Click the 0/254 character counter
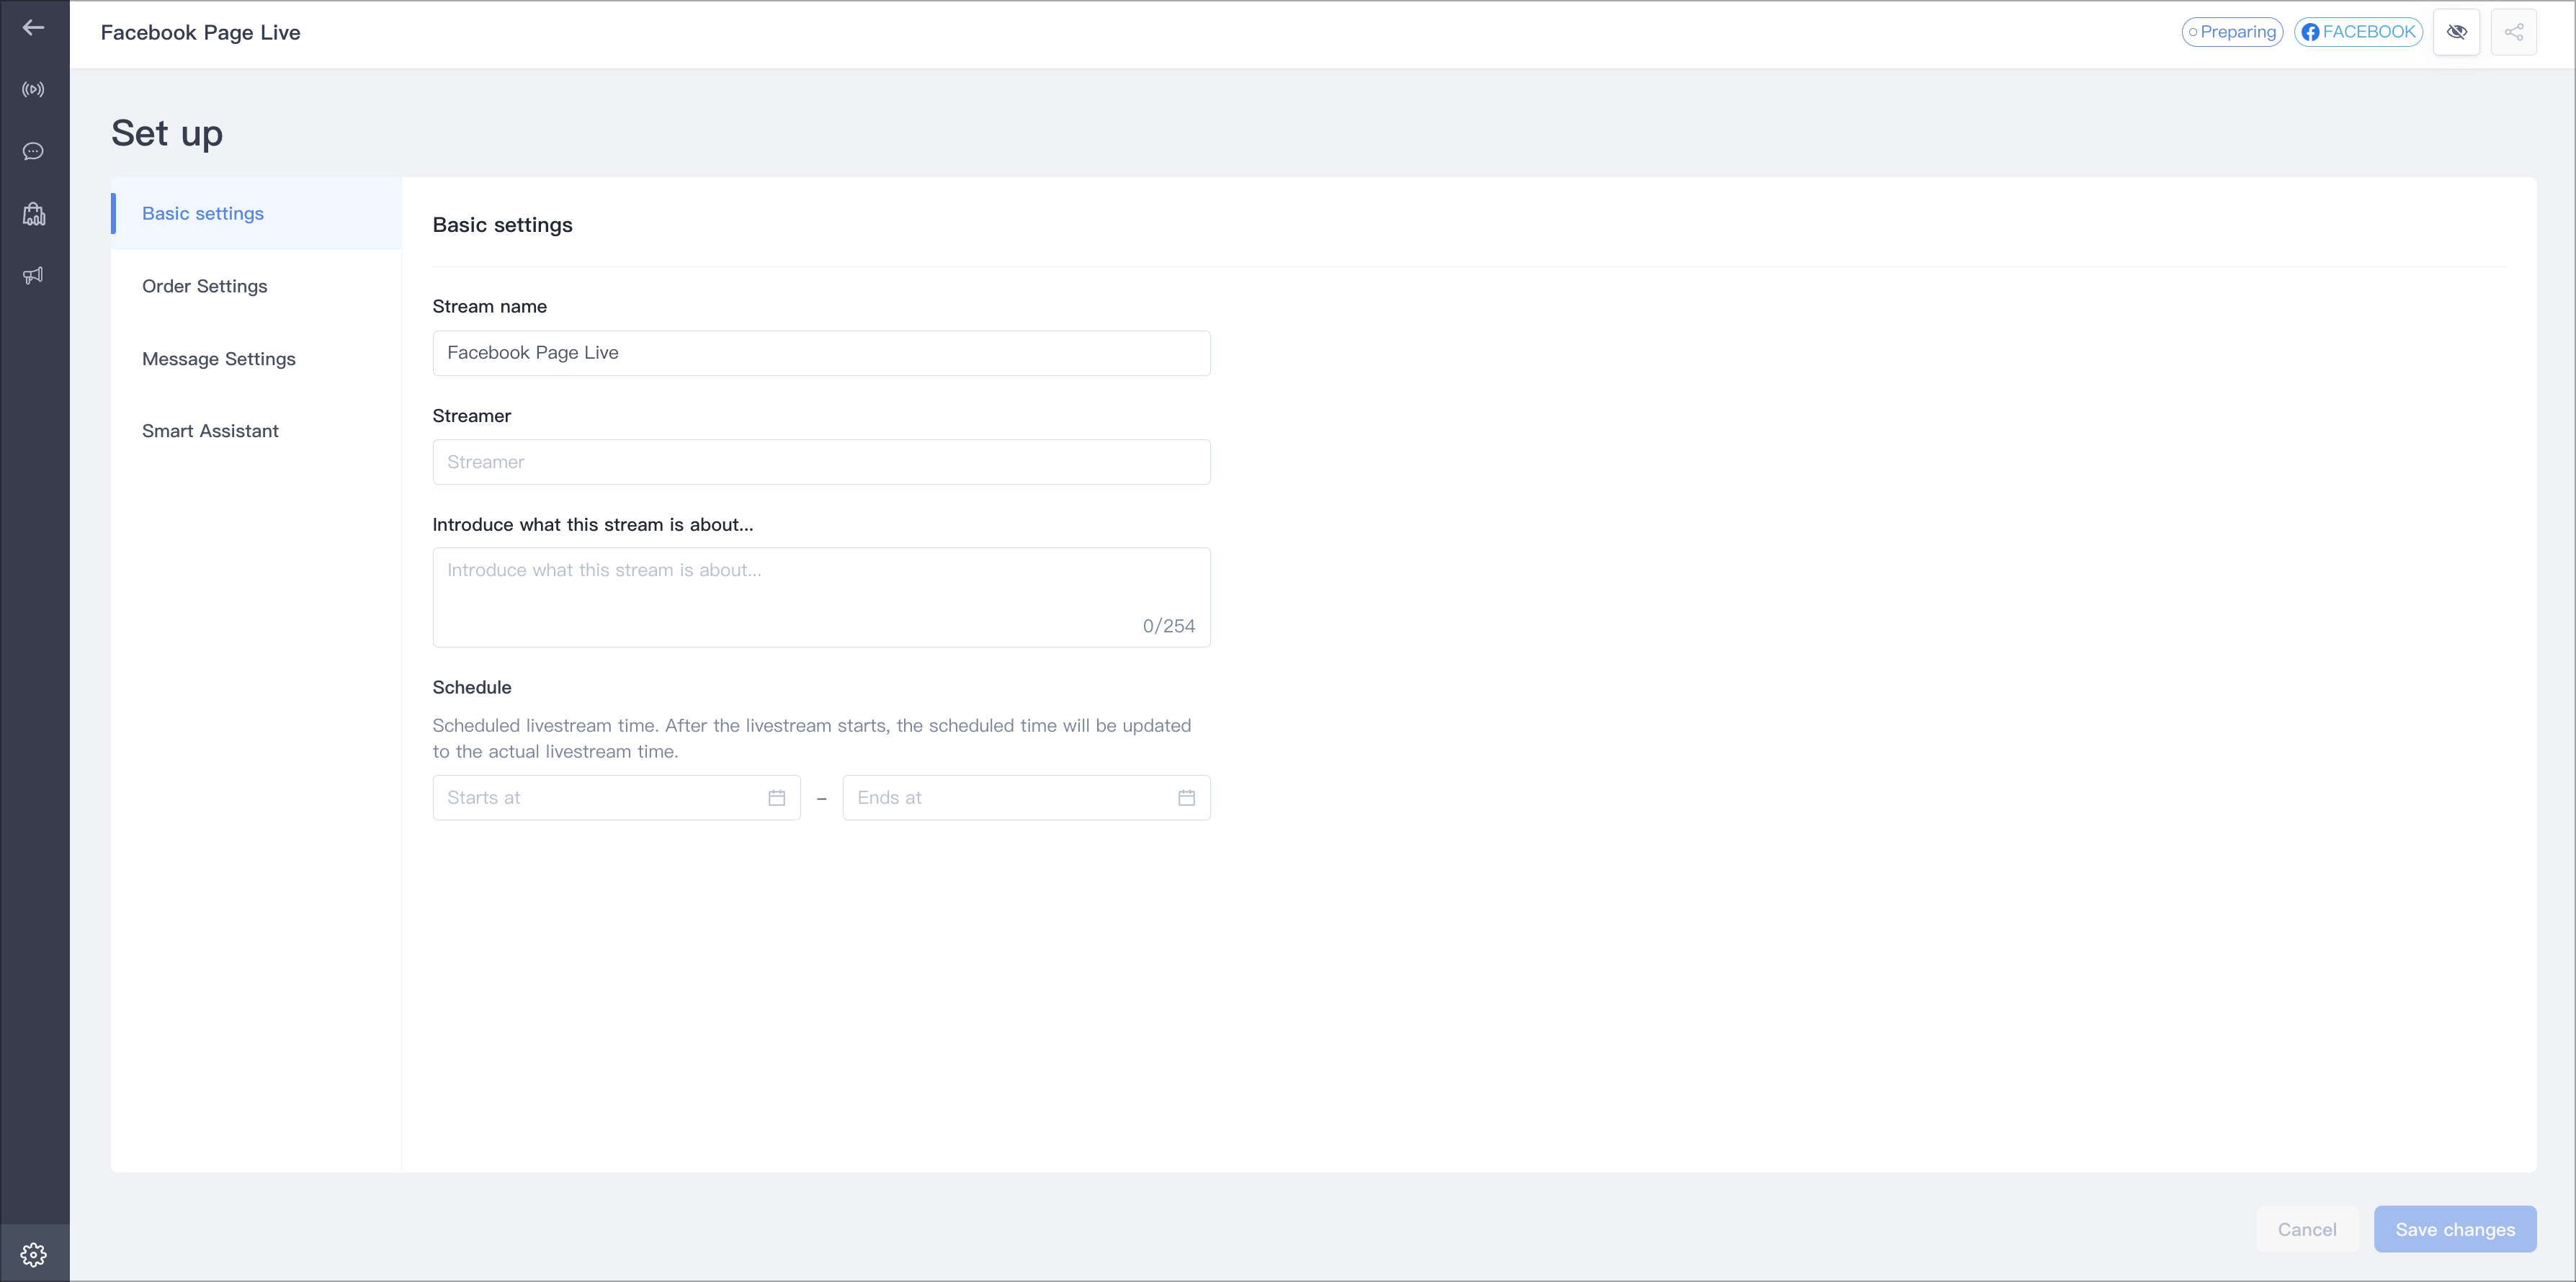The width and height of the screenshot is (2576, 1282). click(1169, 626)
